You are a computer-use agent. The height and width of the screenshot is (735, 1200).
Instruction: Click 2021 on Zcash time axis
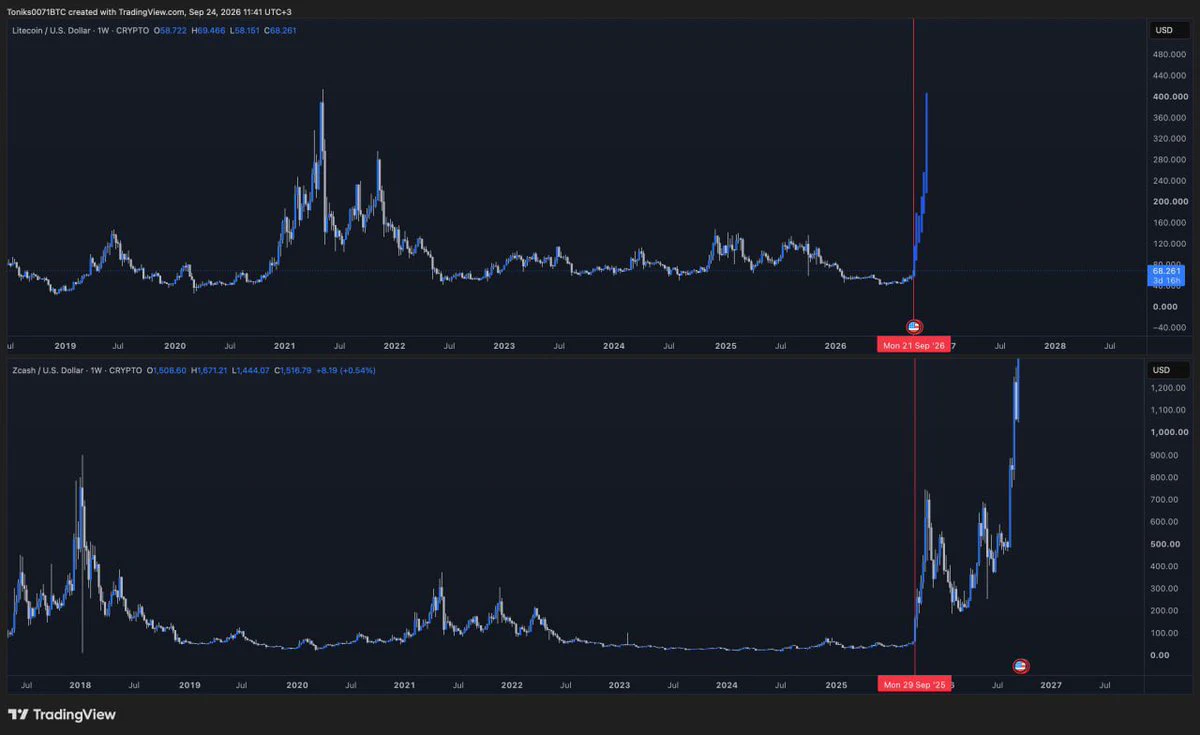[x=405, y=685]
